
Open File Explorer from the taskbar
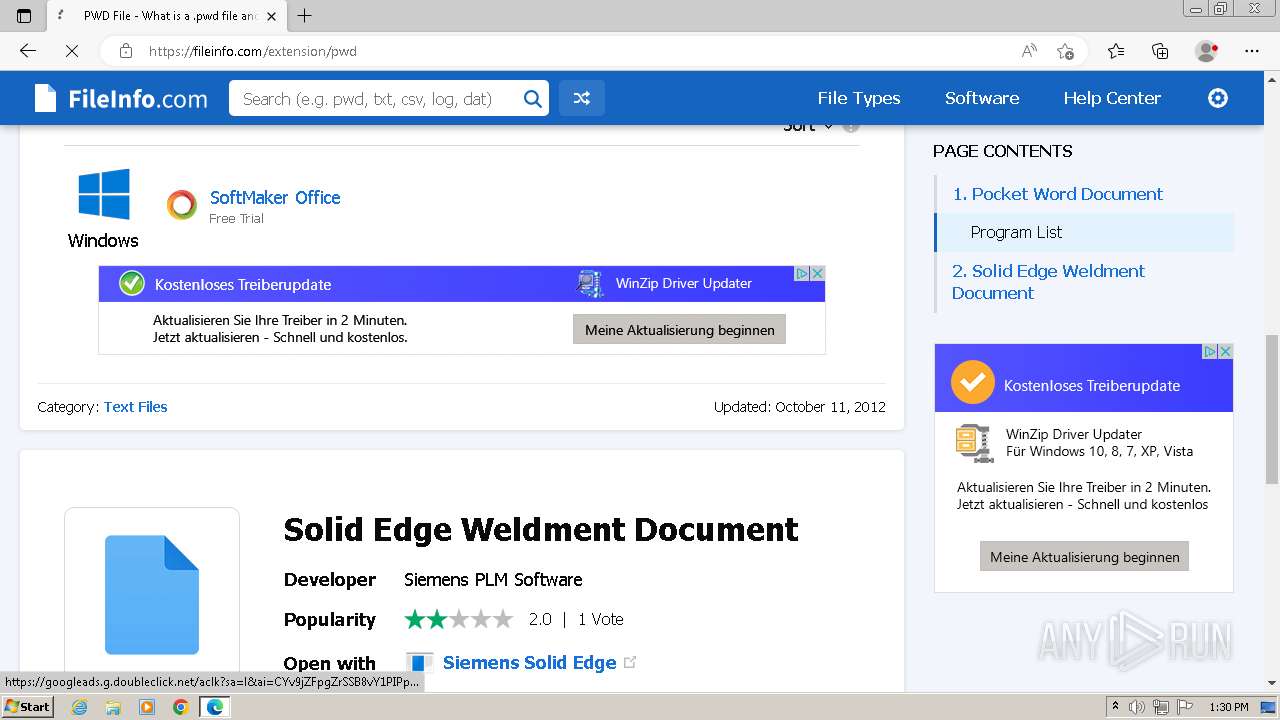pos(113,707)
